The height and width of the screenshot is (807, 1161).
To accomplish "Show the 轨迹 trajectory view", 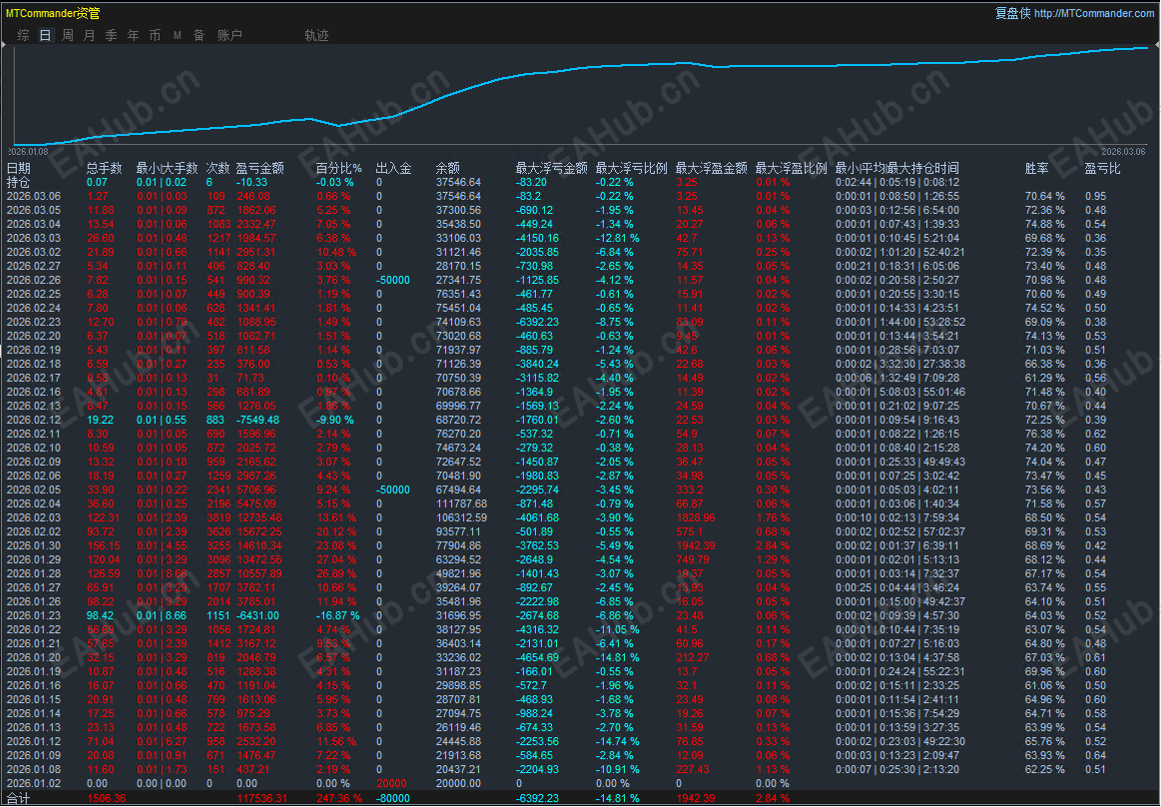I will click(x=316, y=35).
